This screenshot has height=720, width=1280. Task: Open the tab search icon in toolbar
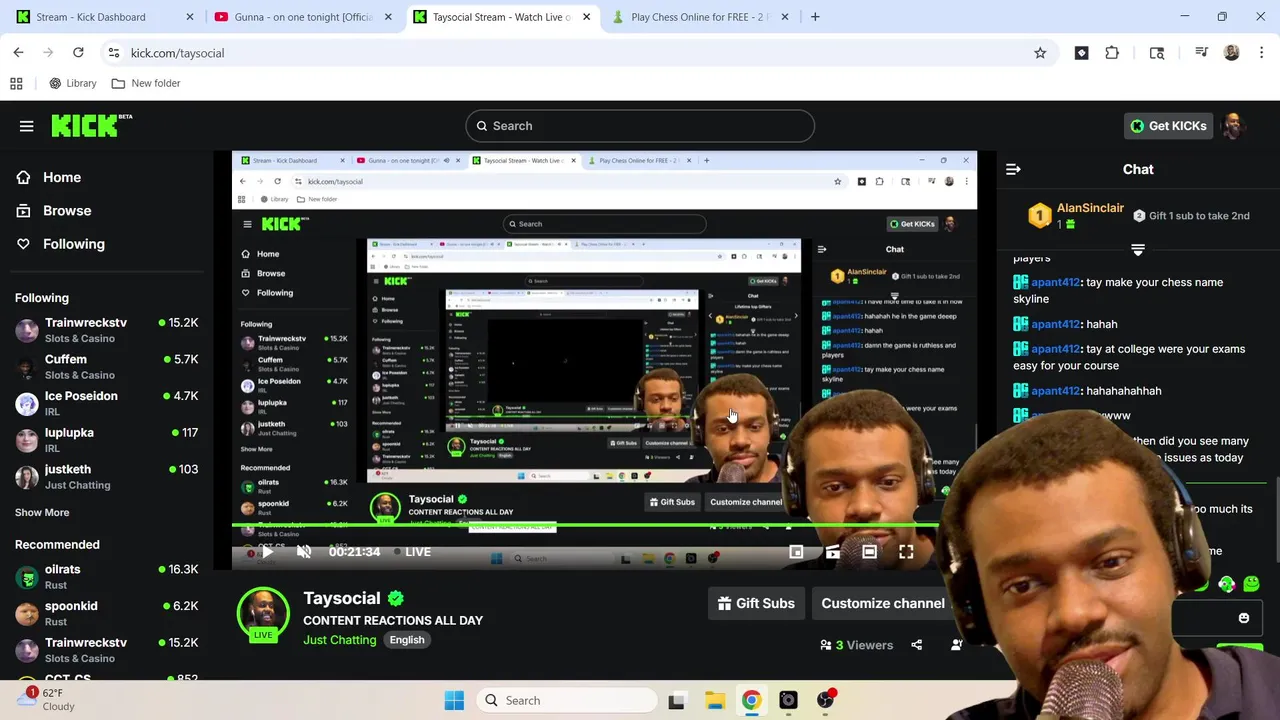click(x=1157, y=53)
